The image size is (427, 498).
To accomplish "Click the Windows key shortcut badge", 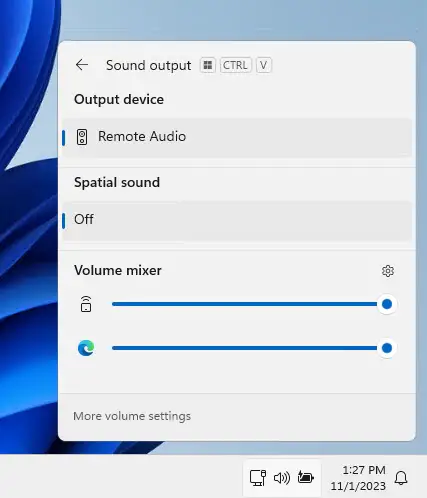I will click(208, 65).
